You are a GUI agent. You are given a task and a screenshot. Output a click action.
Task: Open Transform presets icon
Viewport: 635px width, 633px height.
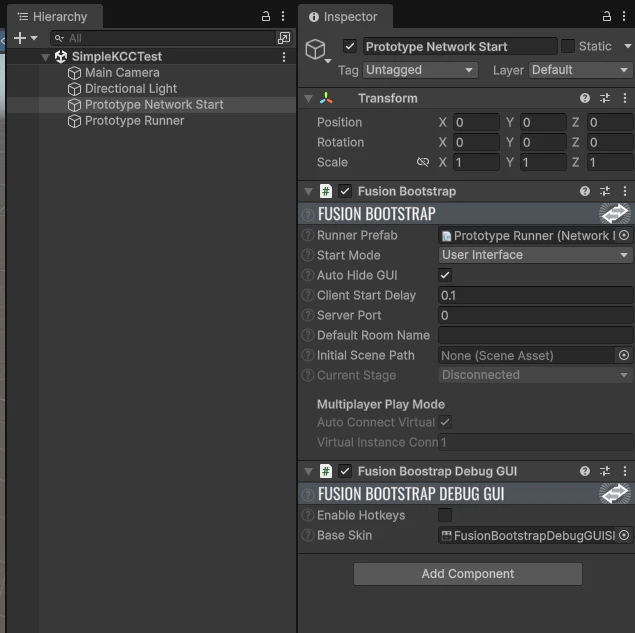(x=605, y=98)
